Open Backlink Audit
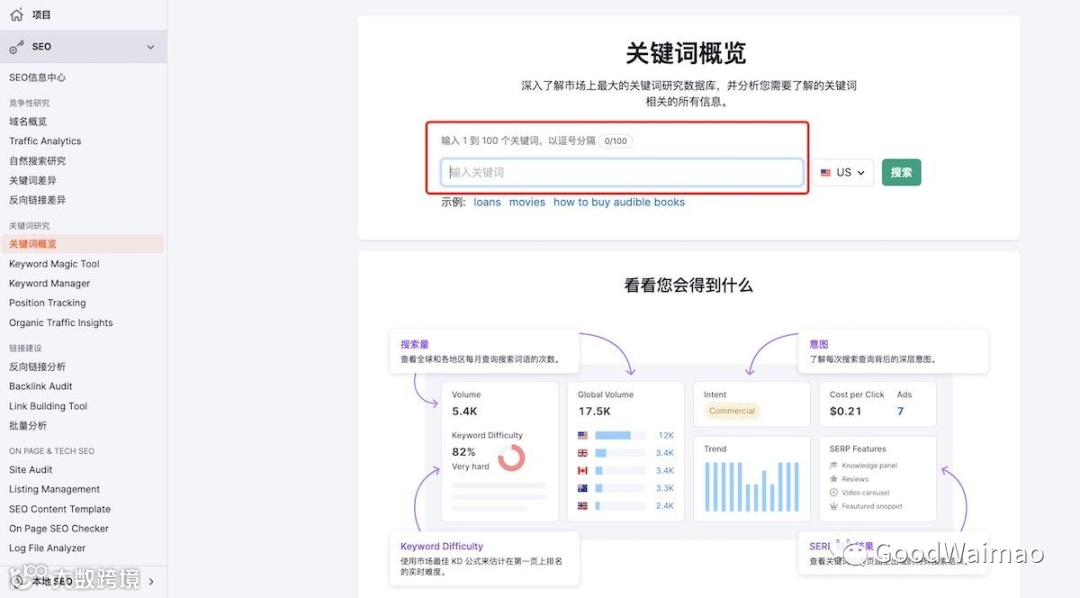Screen dimensions: 1080x598 [41, 386]
